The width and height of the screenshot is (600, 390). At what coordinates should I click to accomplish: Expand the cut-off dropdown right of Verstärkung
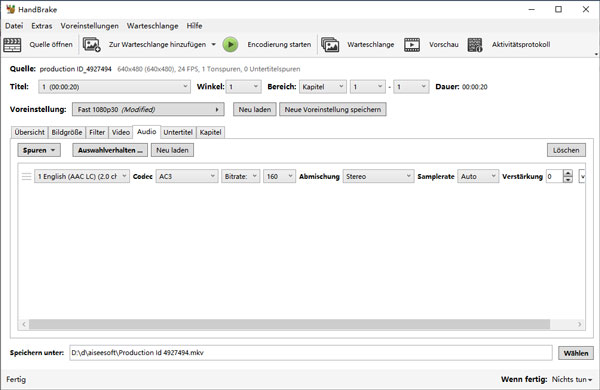point(582,176)
